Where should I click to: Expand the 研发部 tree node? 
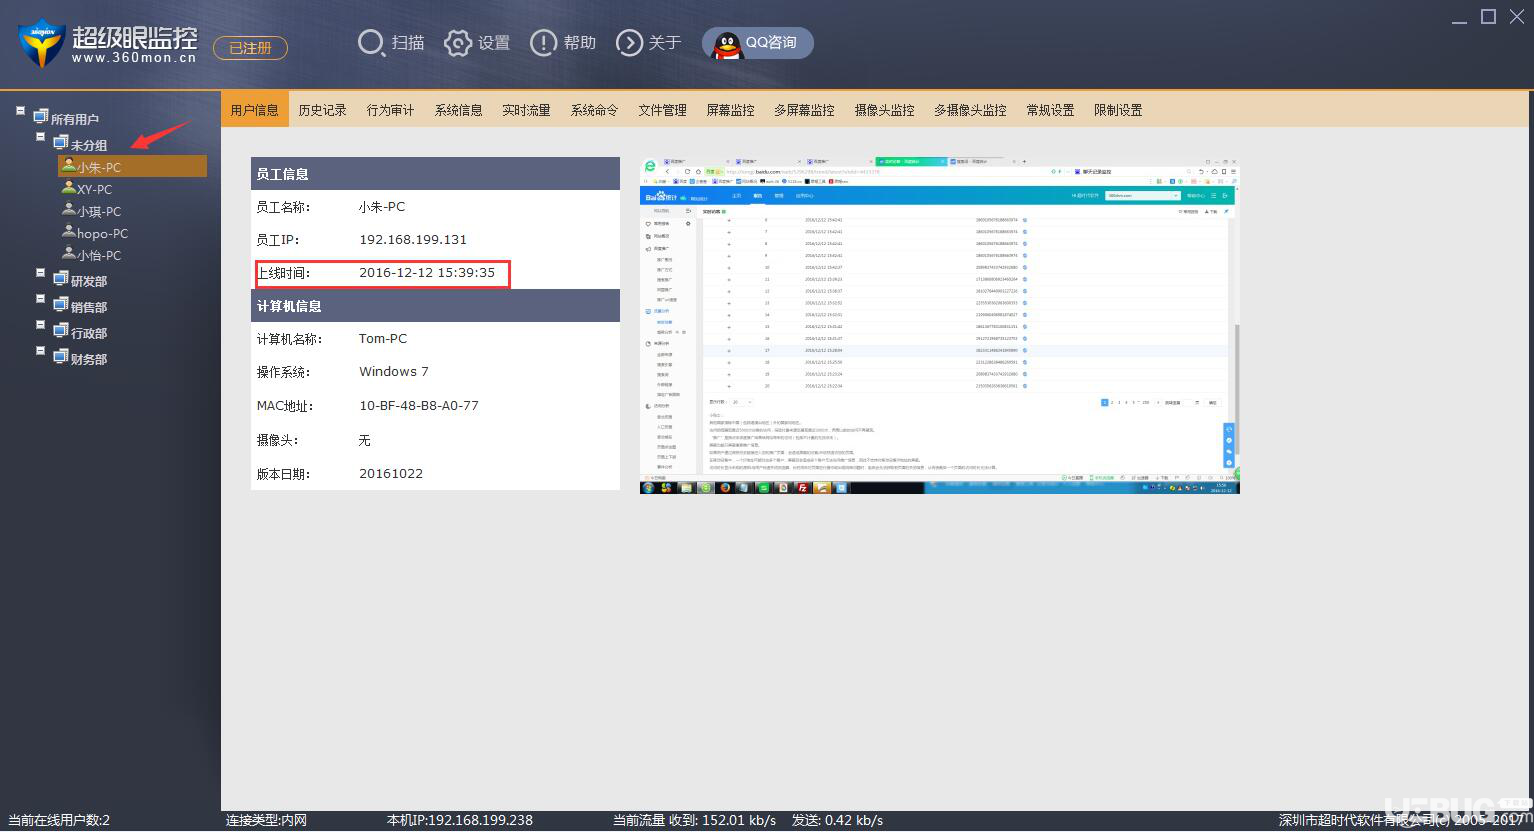coord(41,273)
